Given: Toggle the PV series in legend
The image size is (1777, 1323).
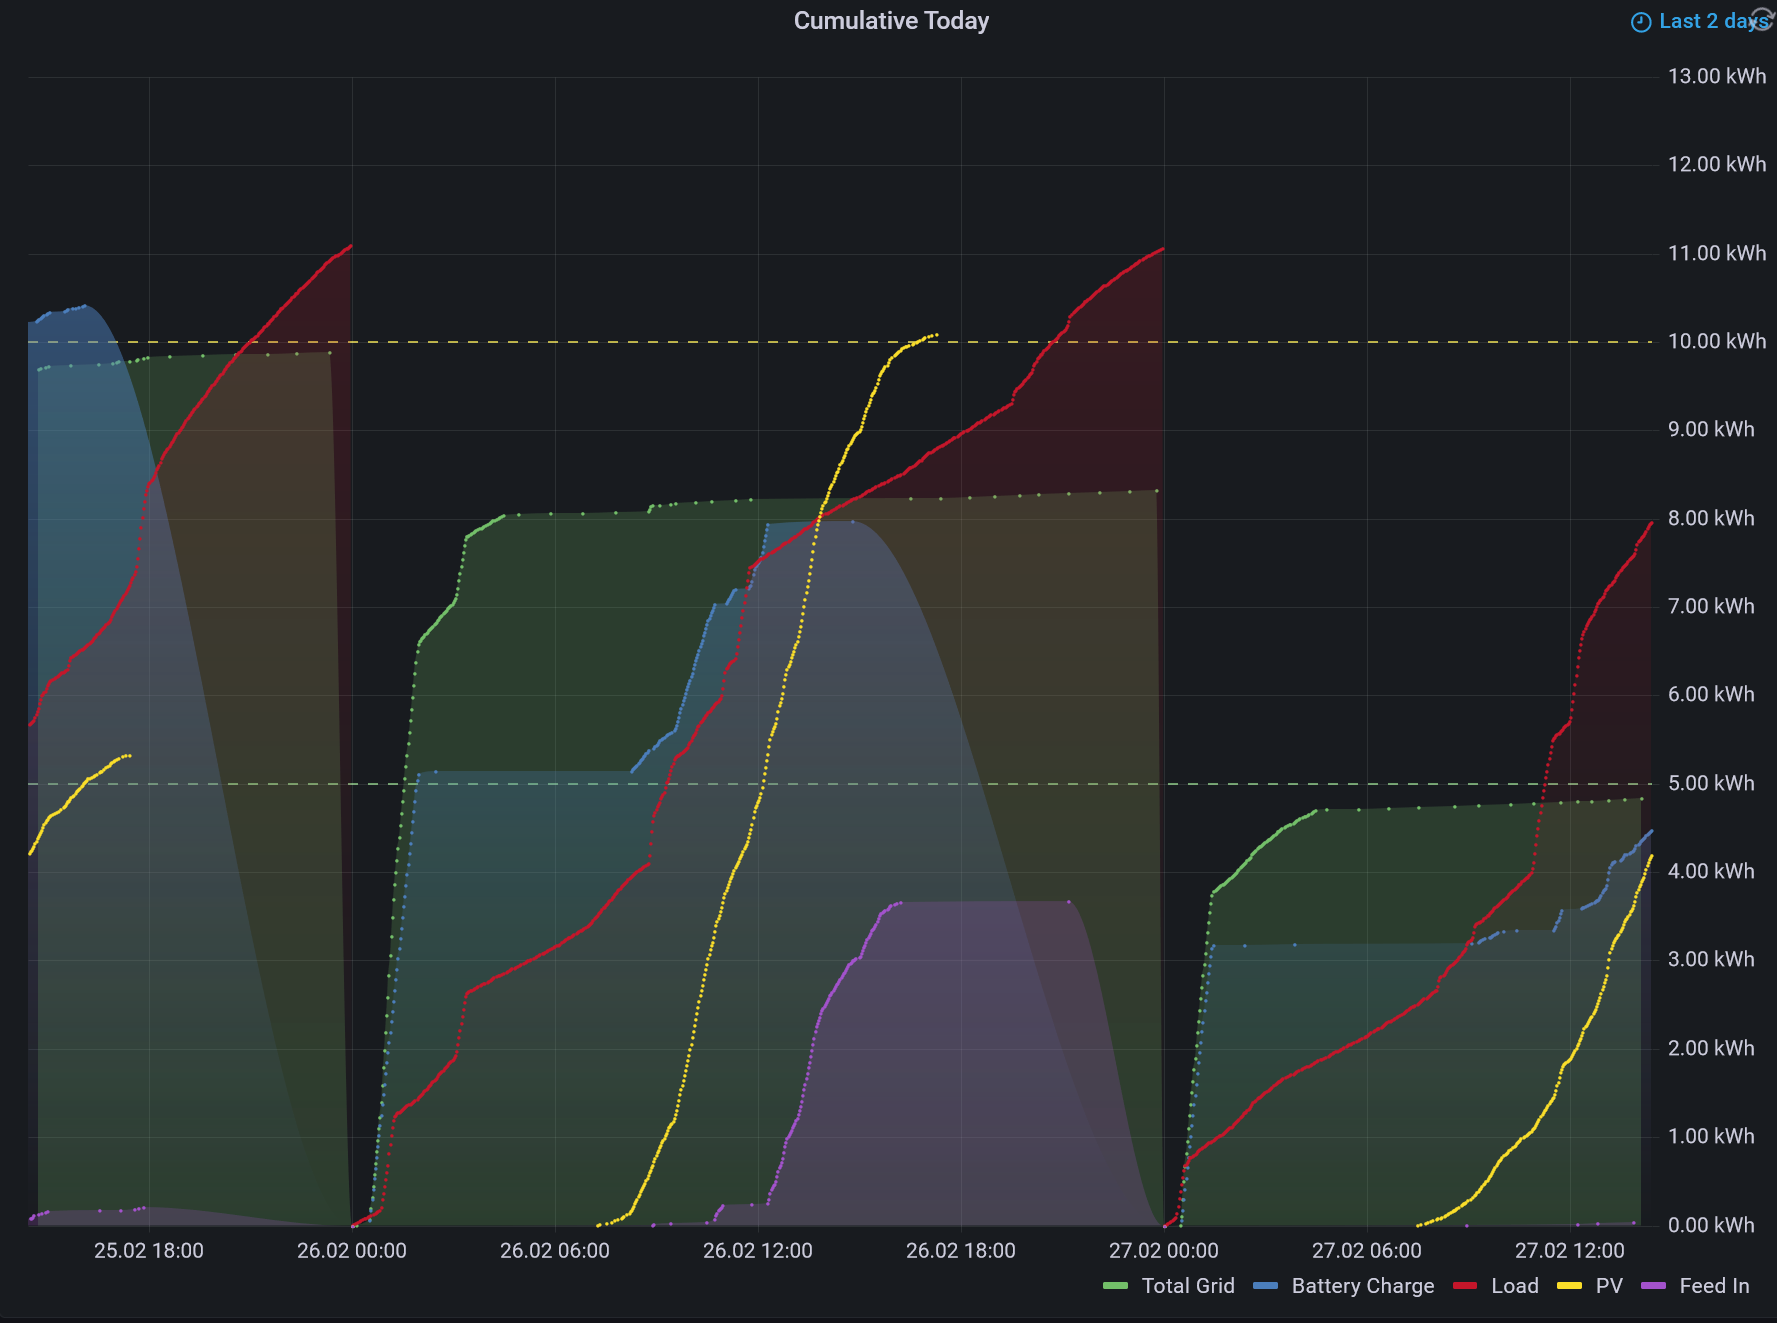Looking at the screenshot, I should coord(1609,1286).
